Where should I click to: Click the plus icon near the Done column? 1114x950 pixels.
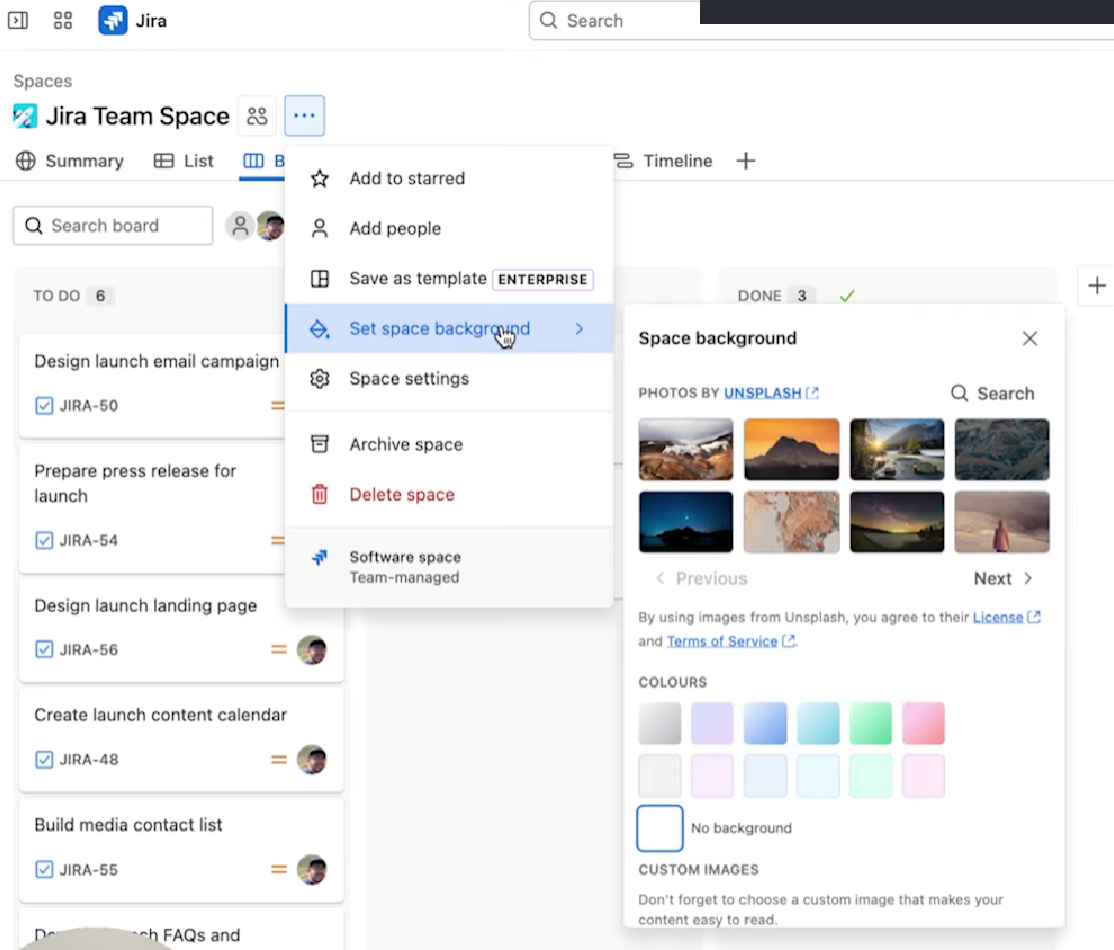1097,286
